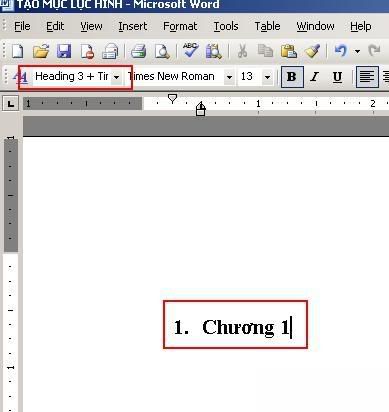Viewport: 389px width, 412px height.
Task: Save the document with the floppy disk icon
Action: pyautogui.click(x=64, y=52)
